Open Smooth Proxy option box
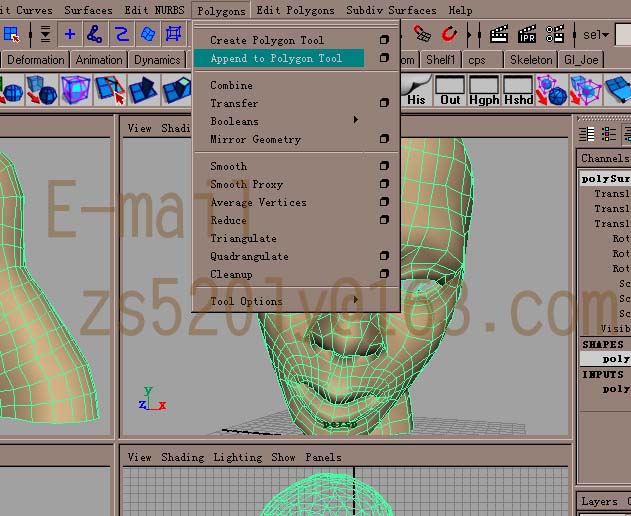The image size is (631, 516). (384, 184)
